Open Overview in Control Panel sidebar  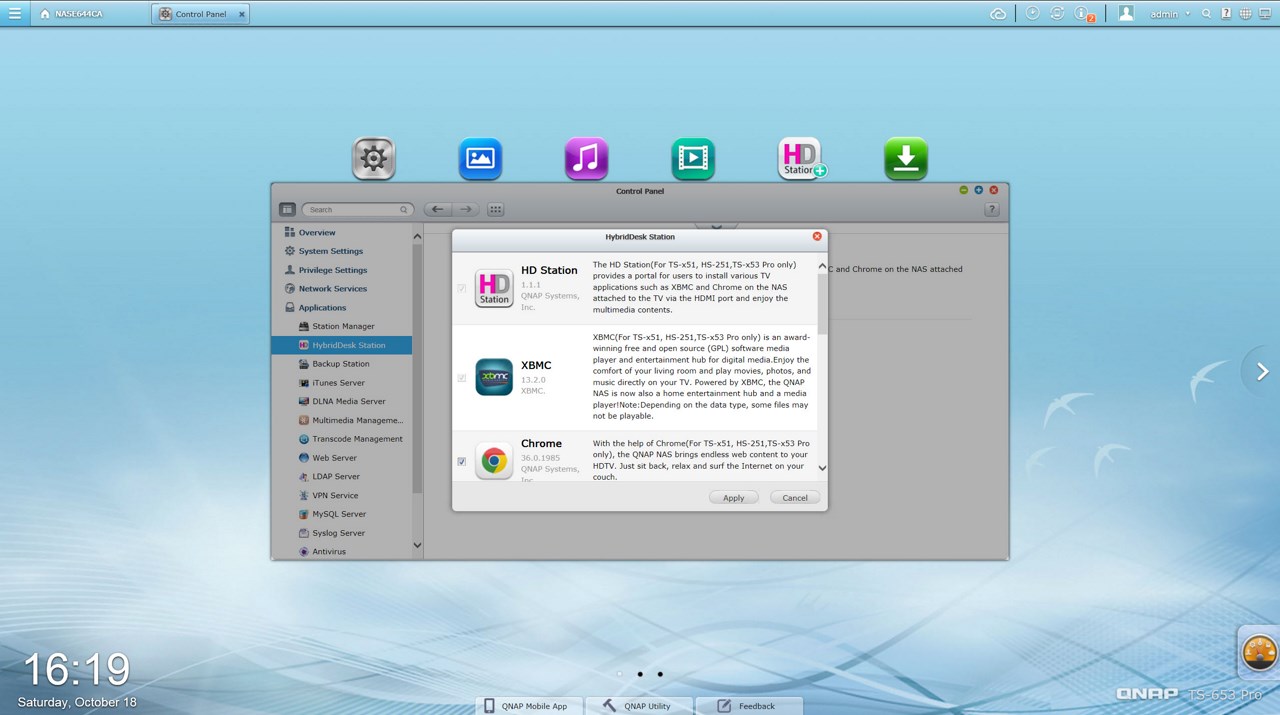(317, 233)
